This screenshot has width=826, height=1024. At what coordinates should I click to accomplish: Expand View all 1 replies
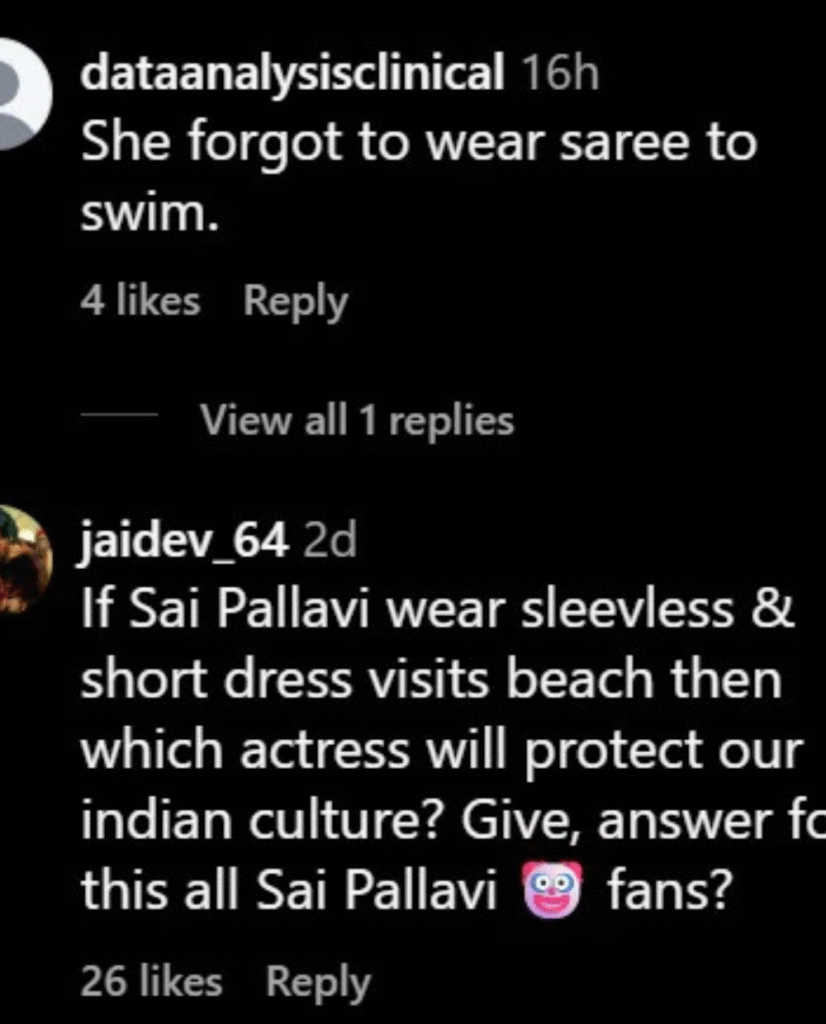pos(357,419)
